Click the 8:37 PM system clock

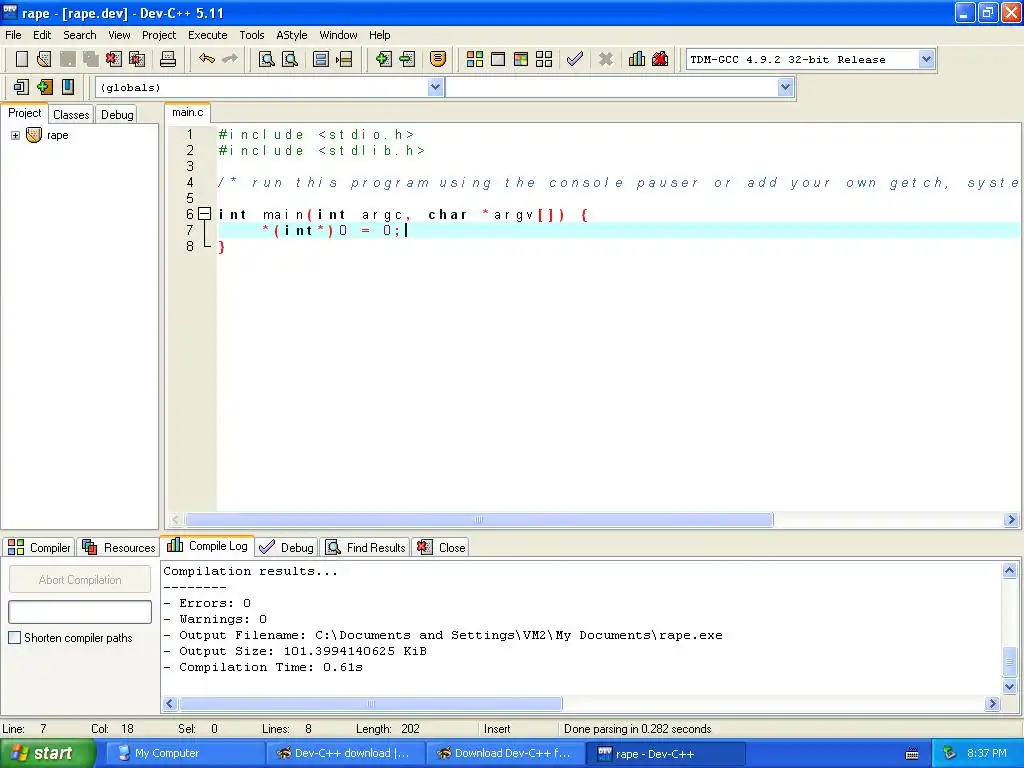[987, 753]
